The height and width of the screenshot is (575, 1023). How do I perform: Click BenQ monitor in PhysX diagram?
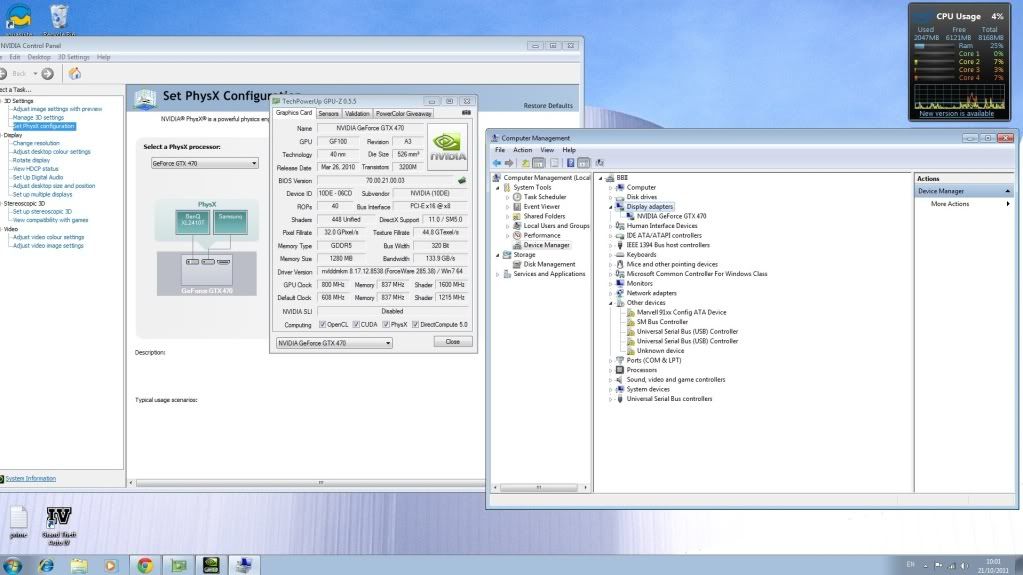click(193, 223)
